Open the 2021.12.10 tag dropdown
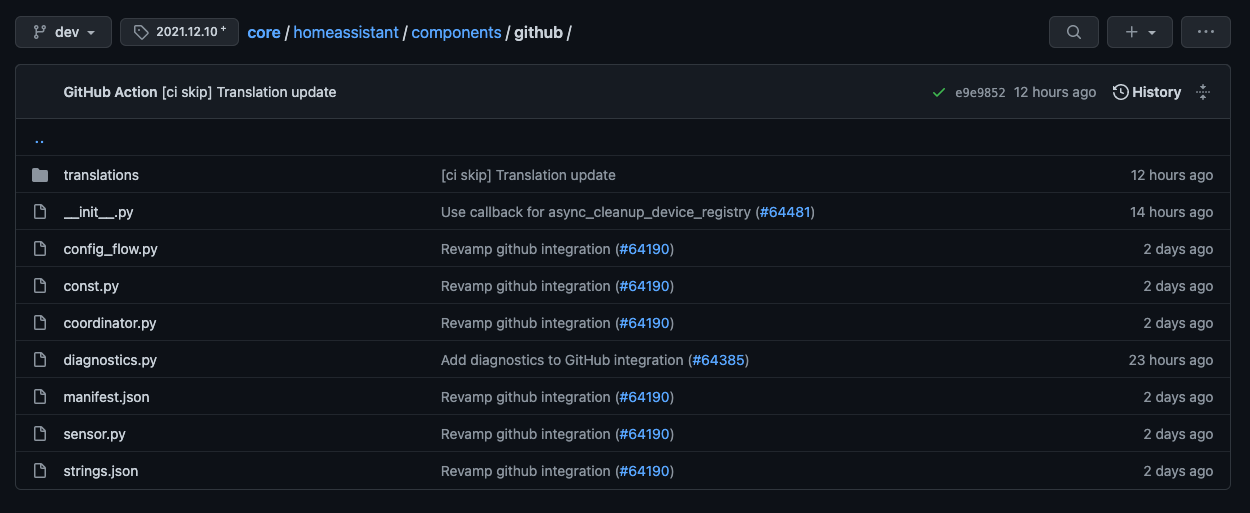 click(179, 32)
